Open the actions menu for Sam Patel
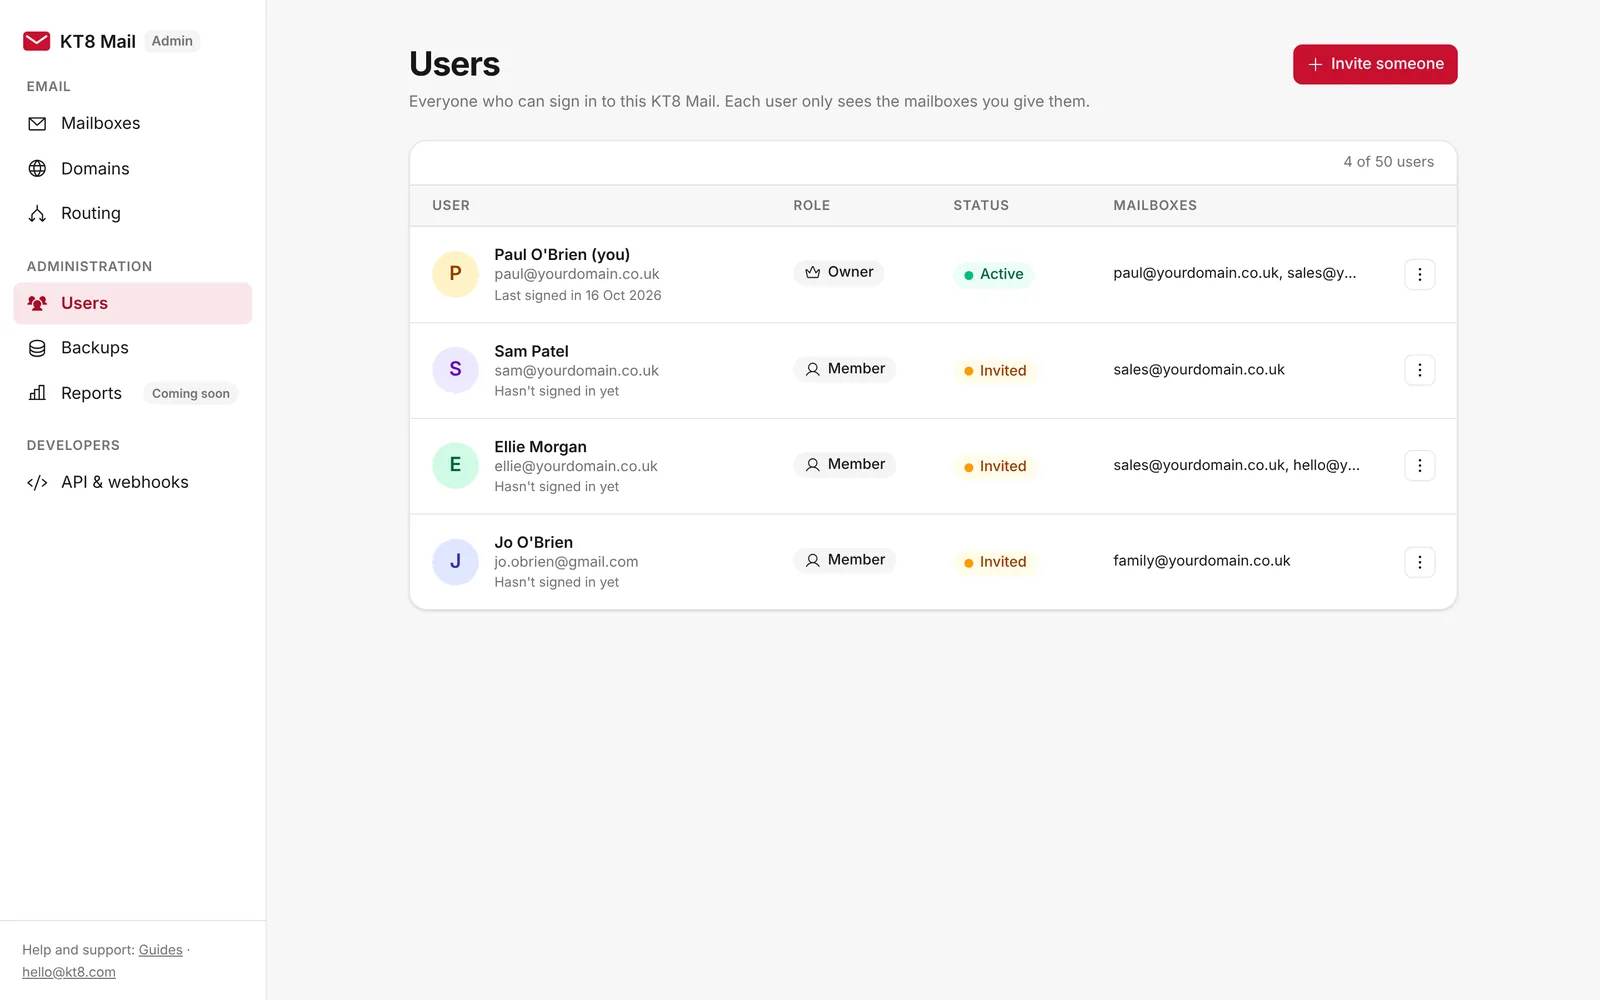 (1419, 370)
